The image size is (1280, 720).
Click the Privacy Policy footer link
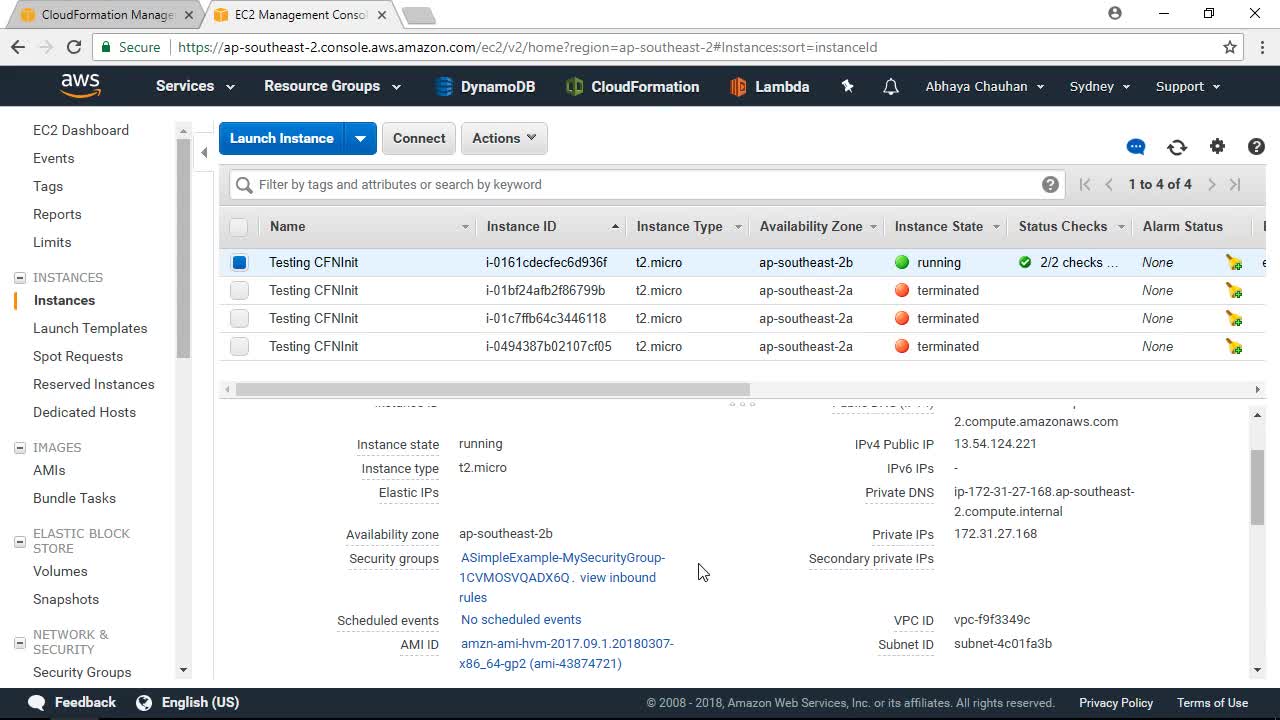tap(1116, 703)
